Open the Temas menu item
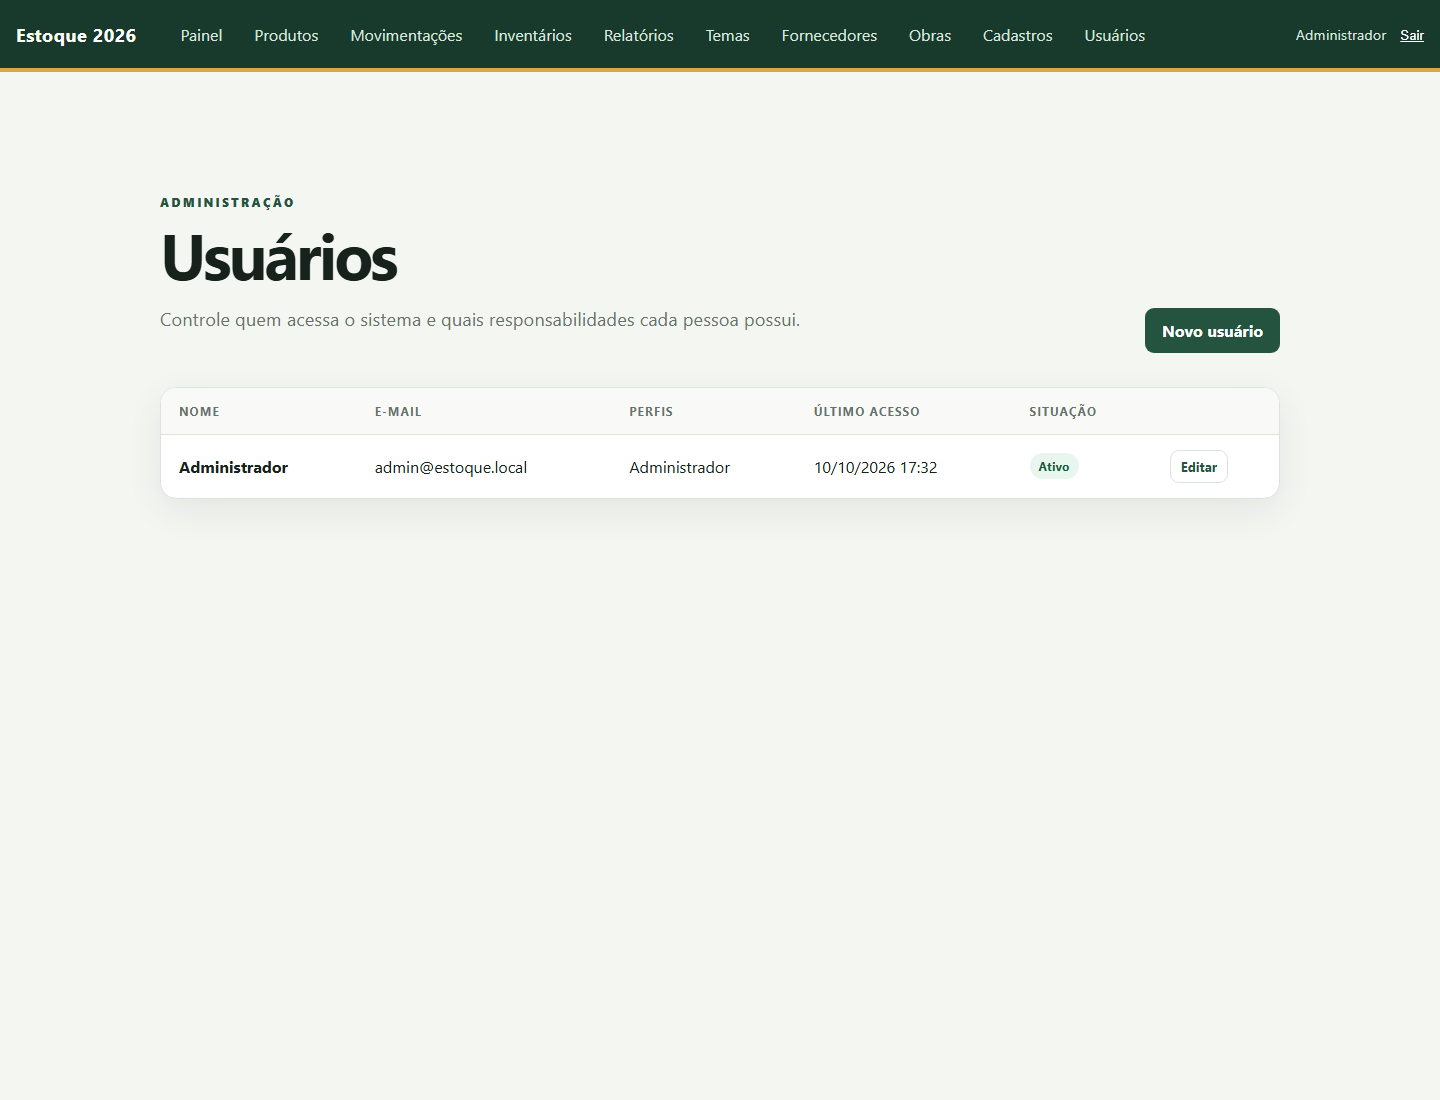The width and height of the screenshot is (1440, 1100). coord(728,35)
